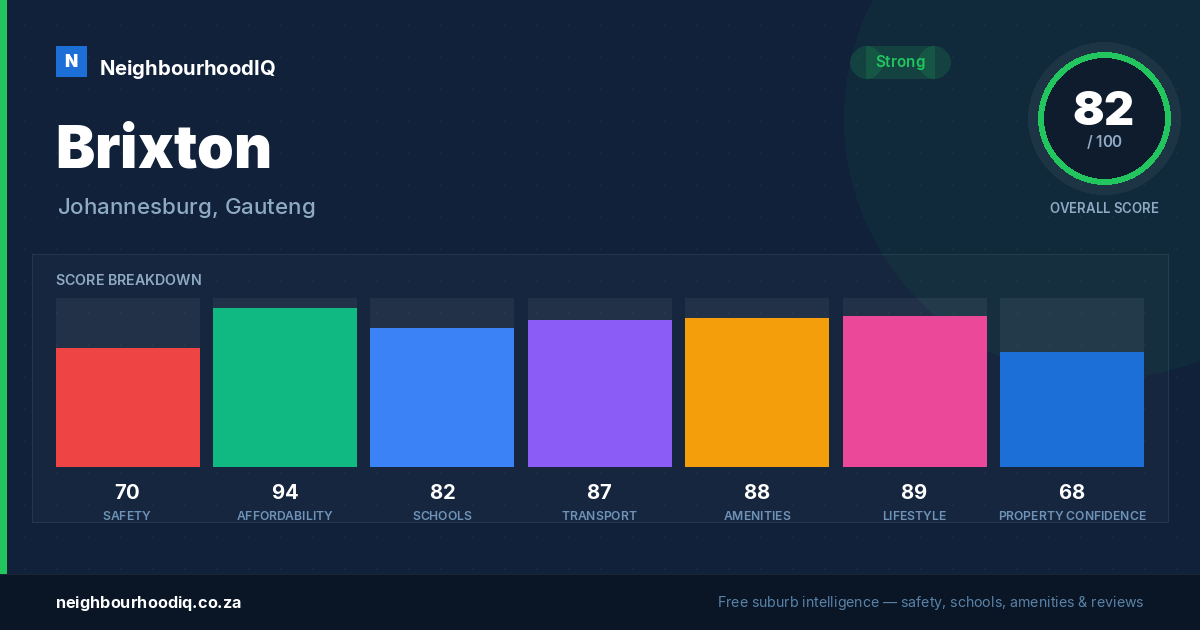Click the blue N logo icon
1200x630 pixels.
pyautogui.click(x=71, y=62)
